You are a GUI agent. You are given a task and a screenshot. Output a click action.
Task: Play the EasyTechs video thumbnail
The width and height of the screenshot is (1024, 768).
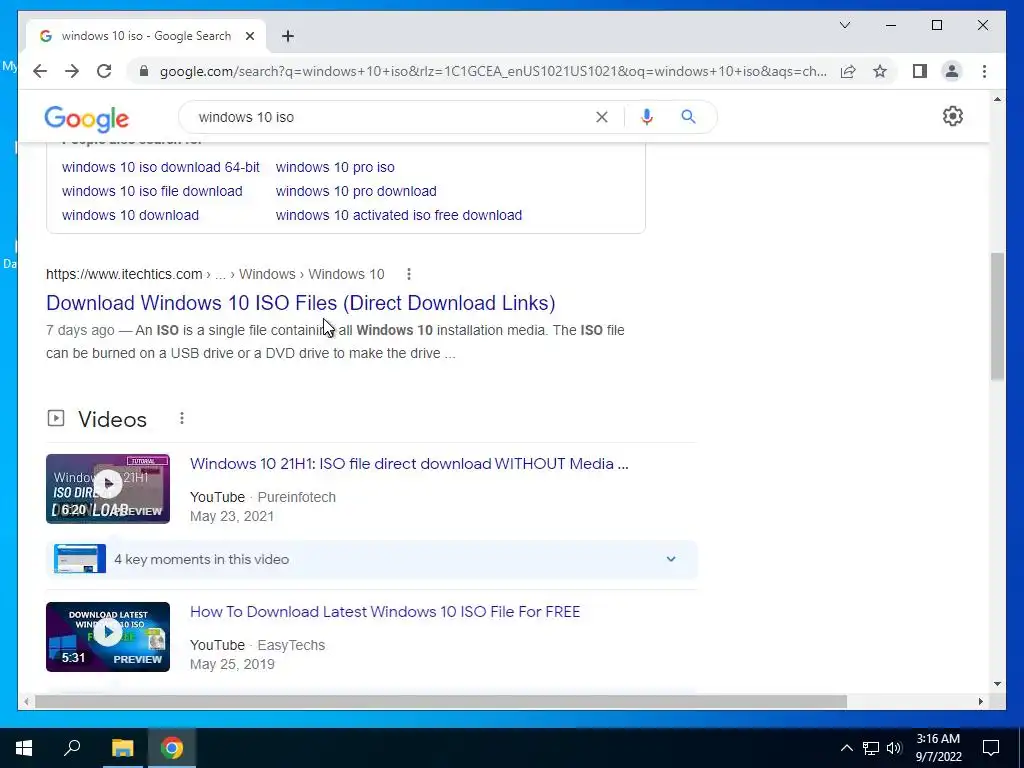point(108,637)
